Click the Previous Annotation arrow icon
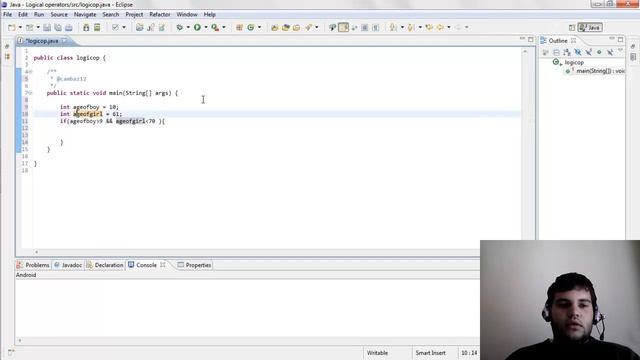The width and height of the screenshot is (640, 360). tap(411, 27)
